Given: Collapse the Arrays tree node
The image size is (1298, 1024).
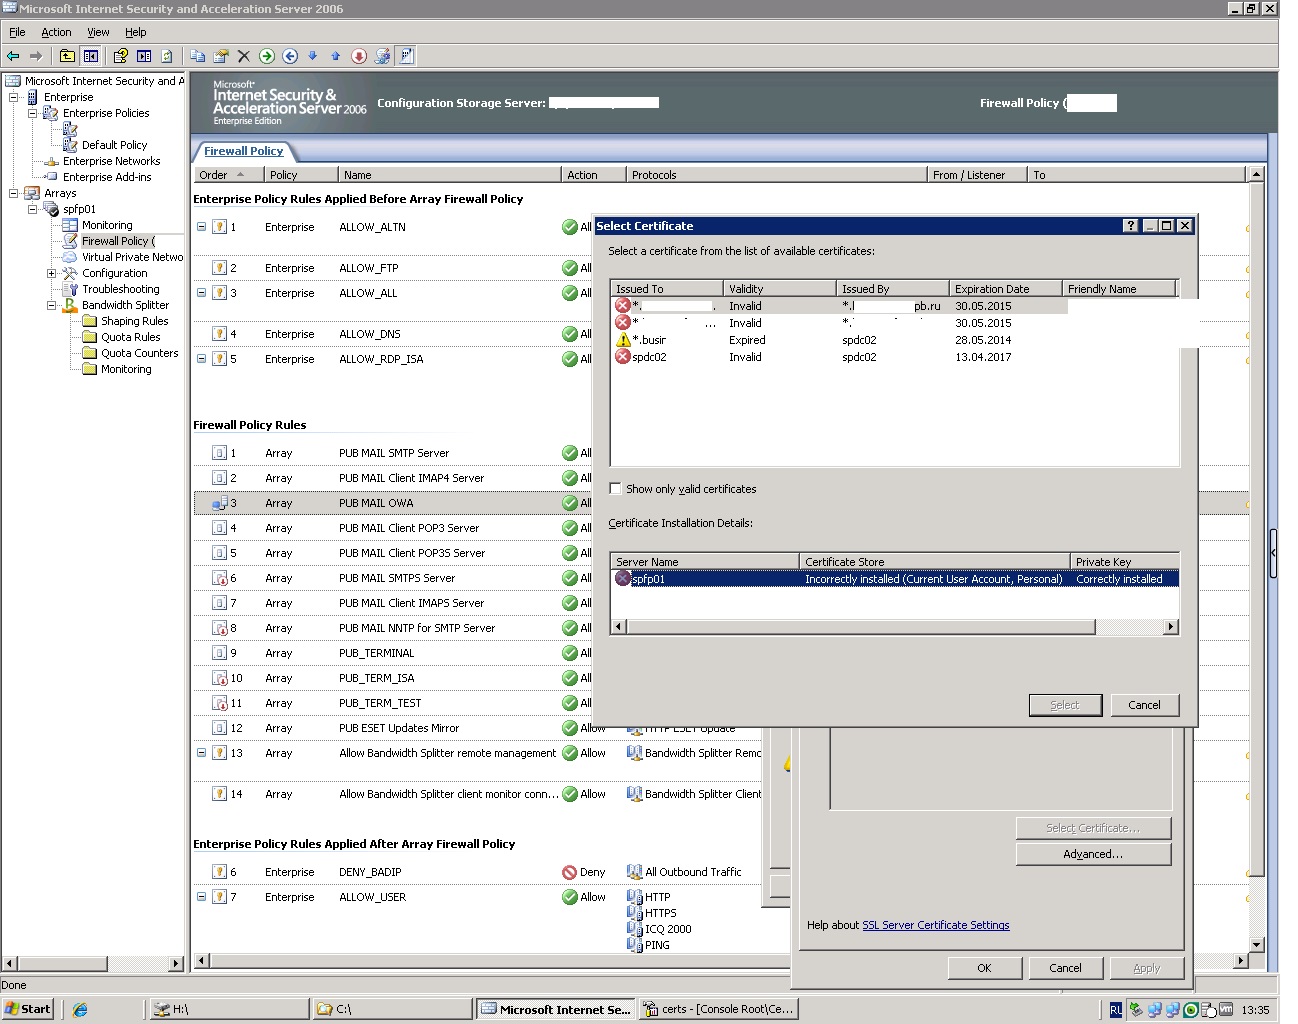Looking at the screenshot, I should coord(14,193).
